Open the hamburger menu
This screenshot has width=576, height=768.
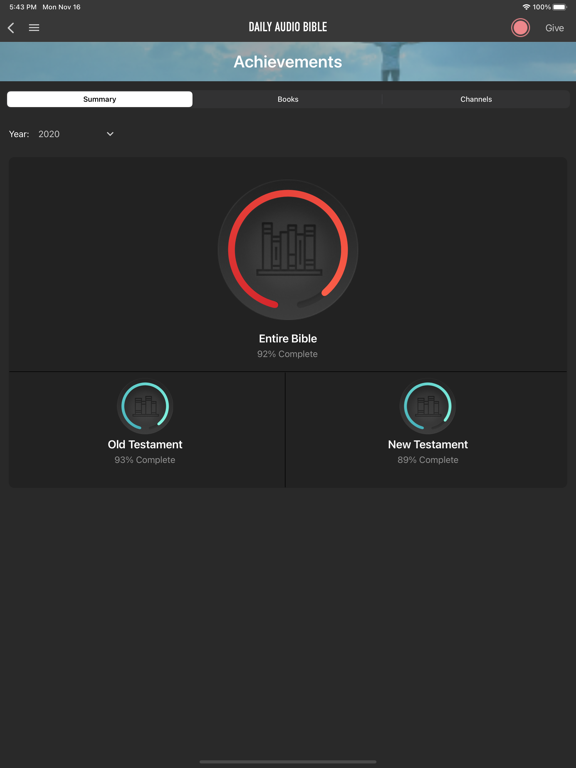[34, 28]
